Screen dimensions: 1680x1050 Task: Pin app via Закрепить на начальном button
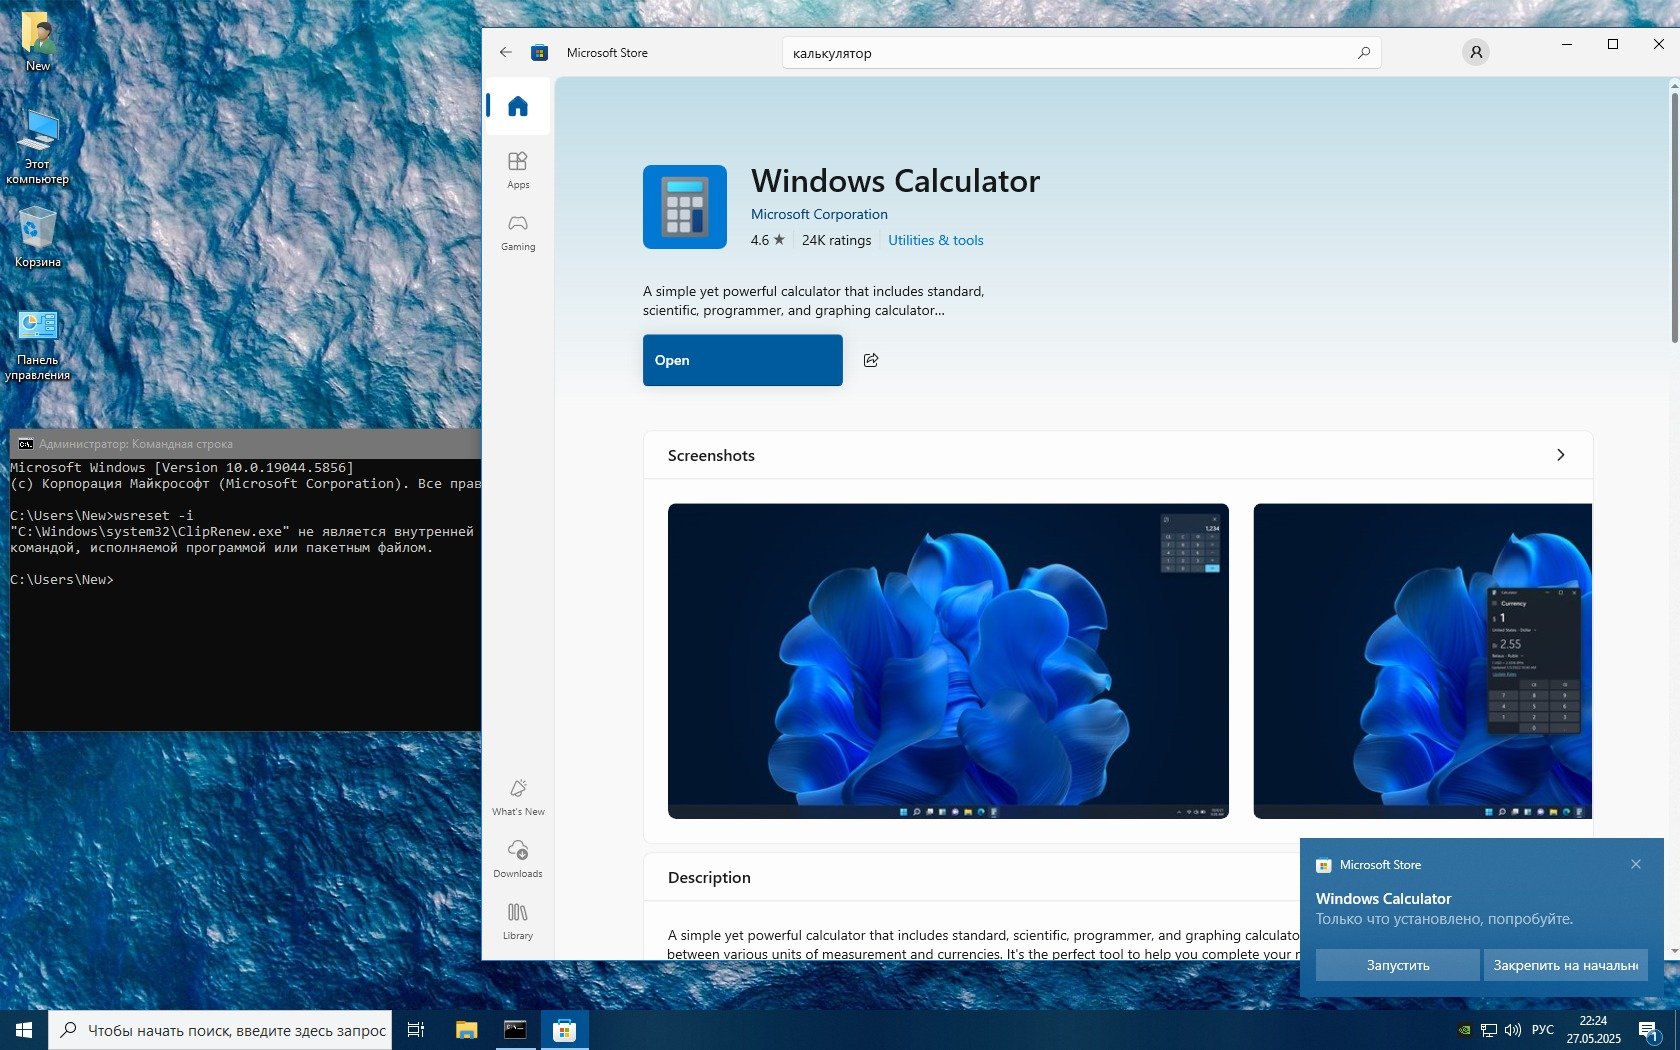[x=1565, y=965]
